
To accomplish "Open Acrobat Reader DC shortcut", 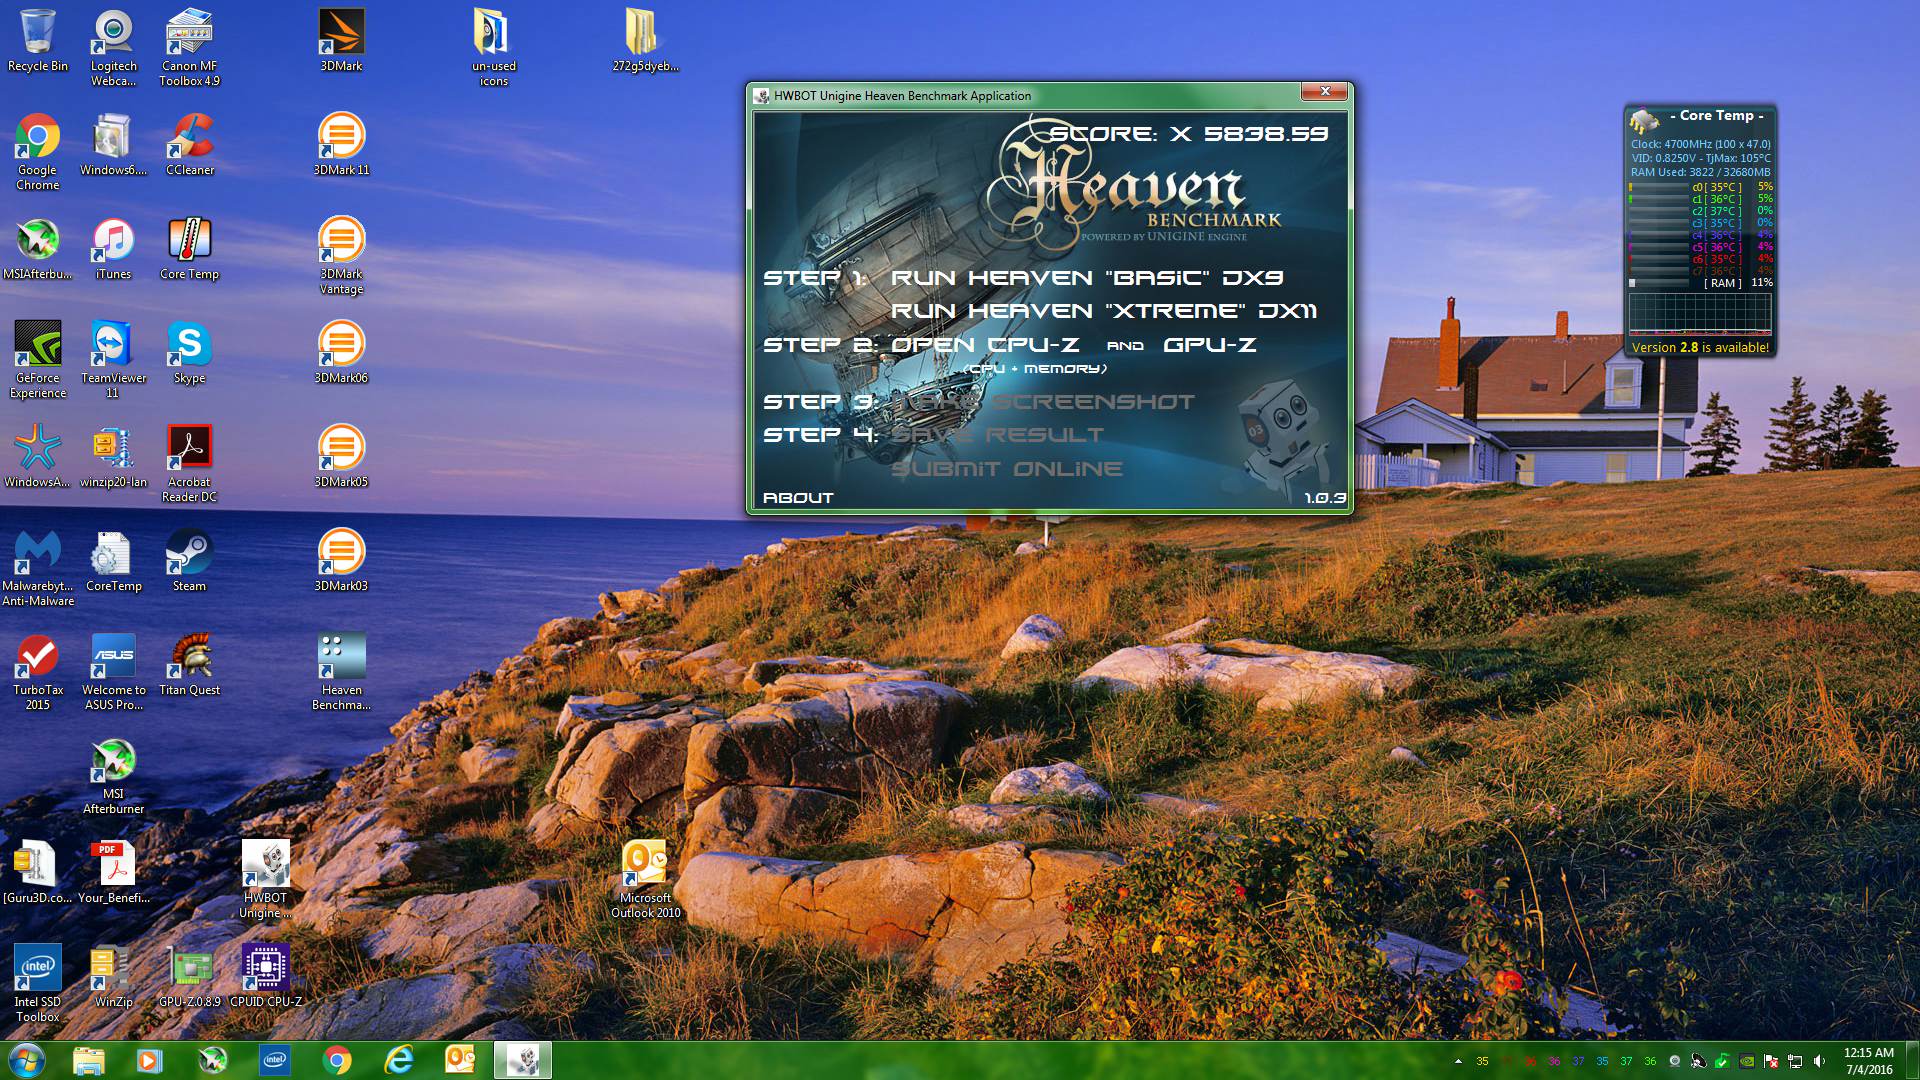I will click(190, 463).
